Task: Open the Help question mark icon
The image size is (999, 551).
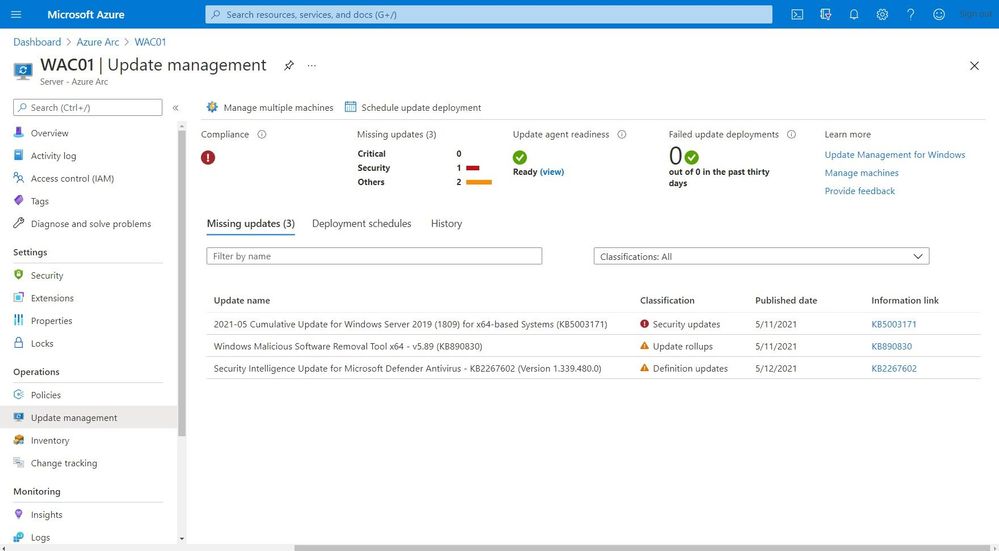Action: point(910,14)
